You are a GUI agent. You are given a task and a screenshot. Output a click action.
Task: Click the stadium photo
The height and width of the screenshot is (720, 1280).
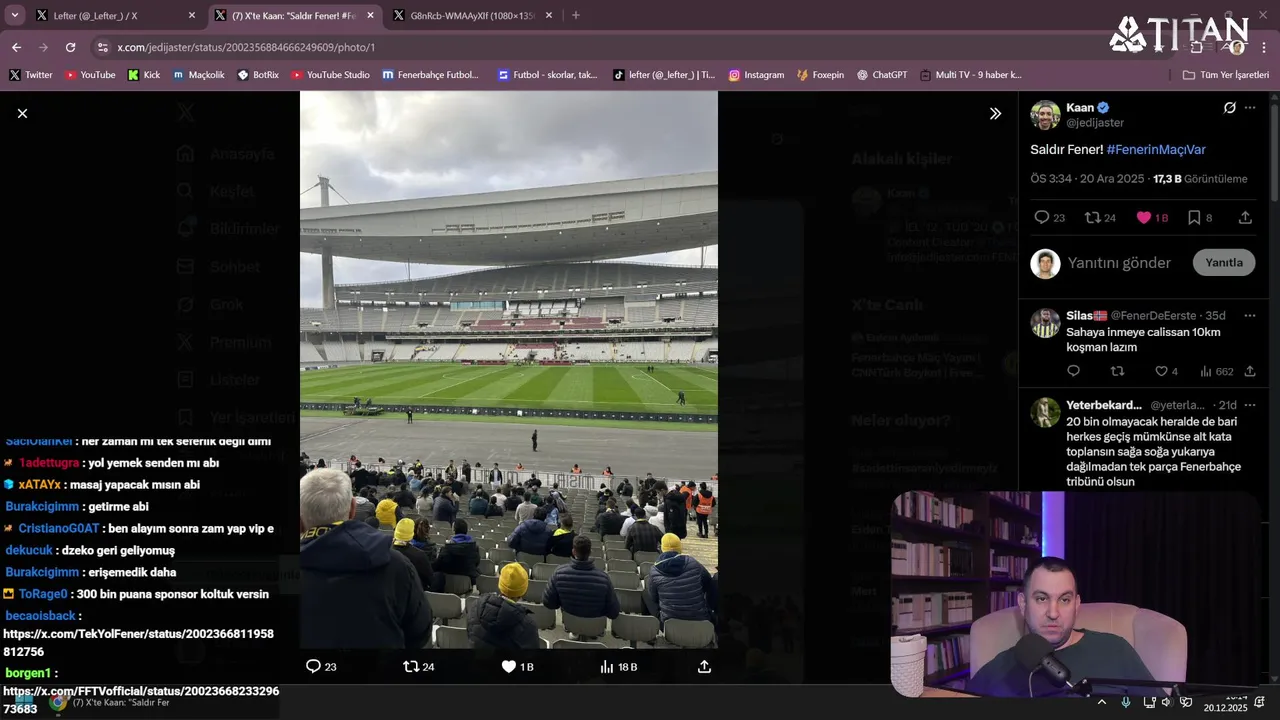coord(508,370)
